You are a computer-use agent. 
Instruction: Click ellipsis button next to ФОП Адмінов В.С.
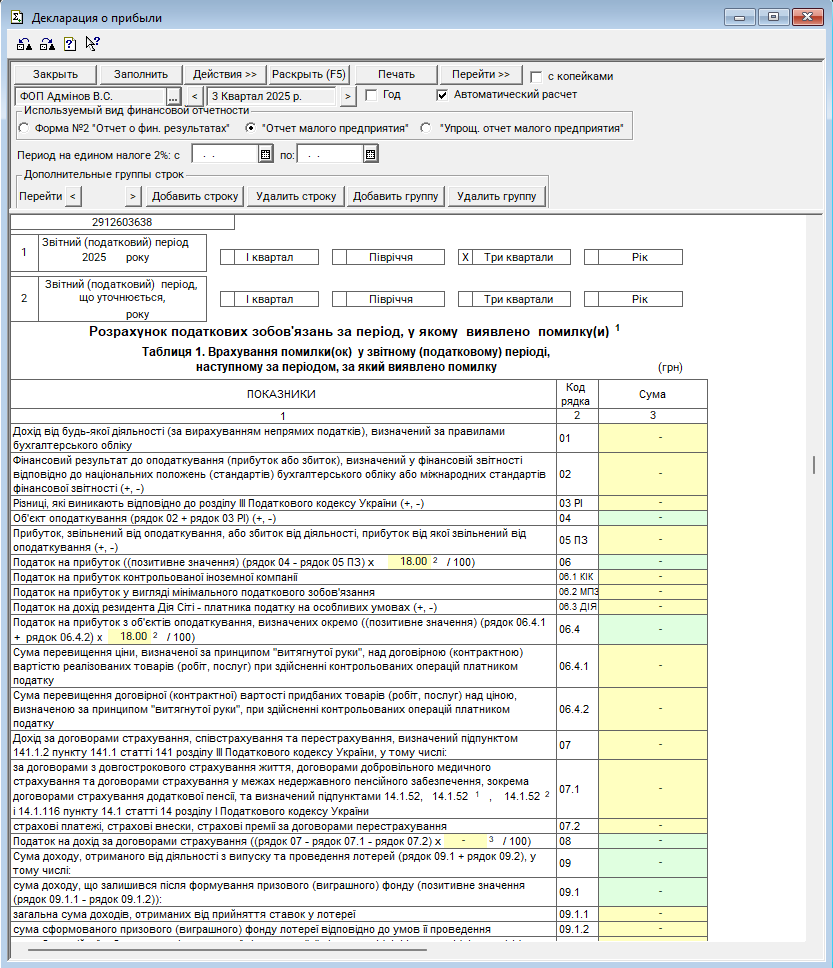click(173, 96)
